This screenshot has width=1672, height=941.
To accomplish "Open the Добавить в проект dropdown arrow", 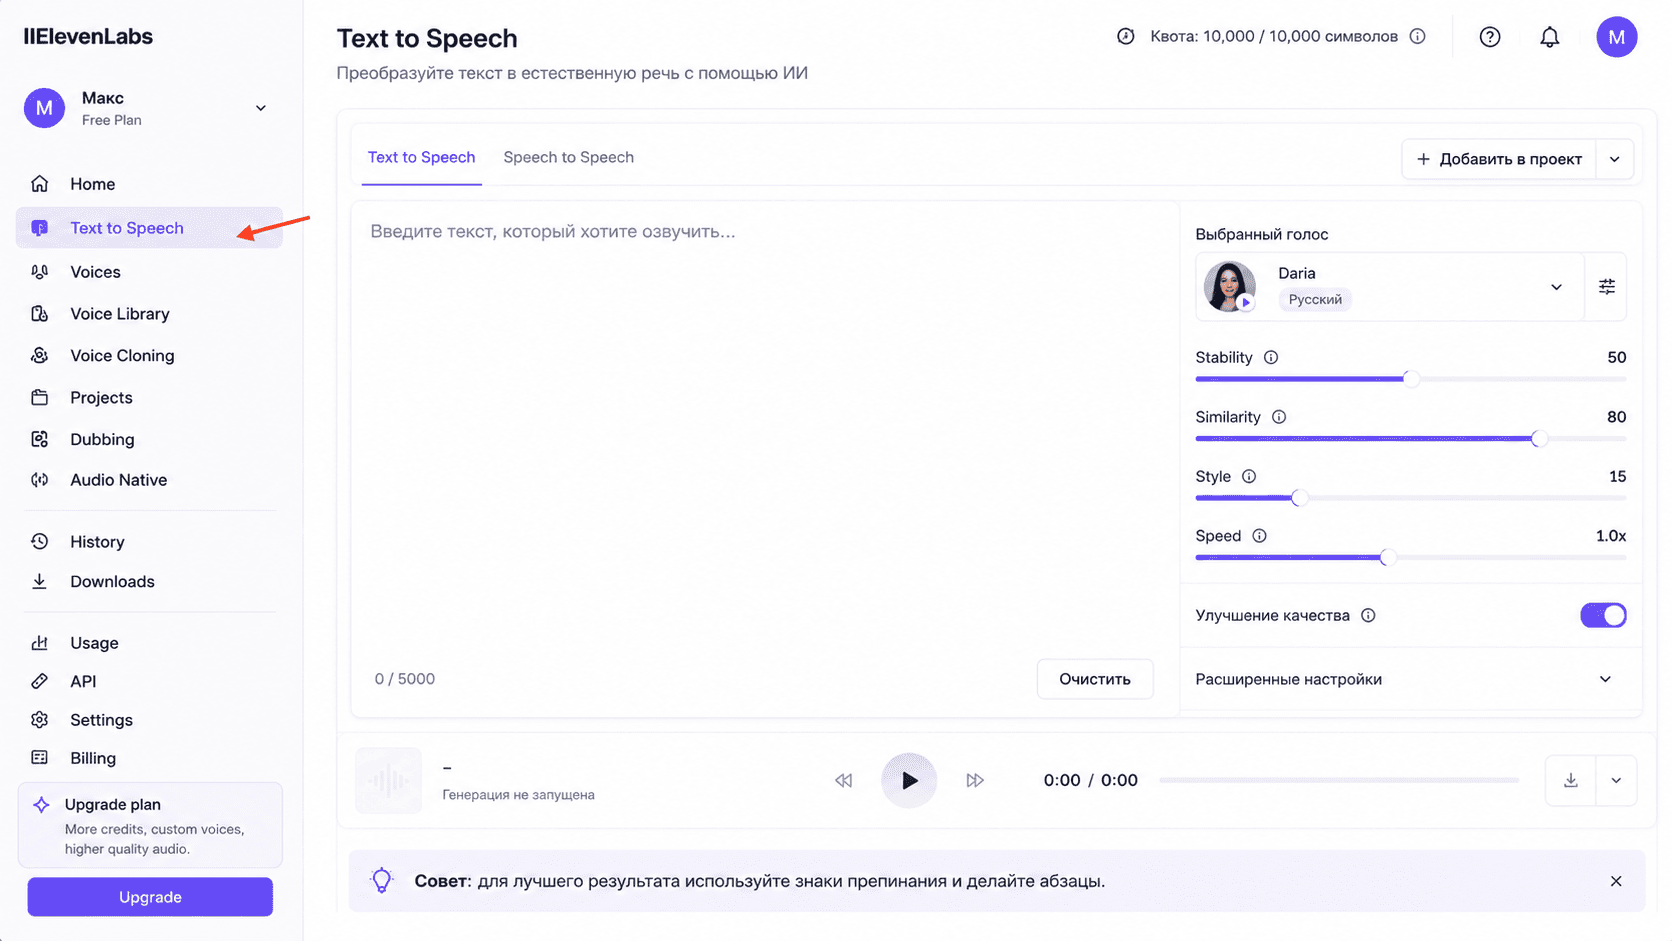I will click(1615, 159).
